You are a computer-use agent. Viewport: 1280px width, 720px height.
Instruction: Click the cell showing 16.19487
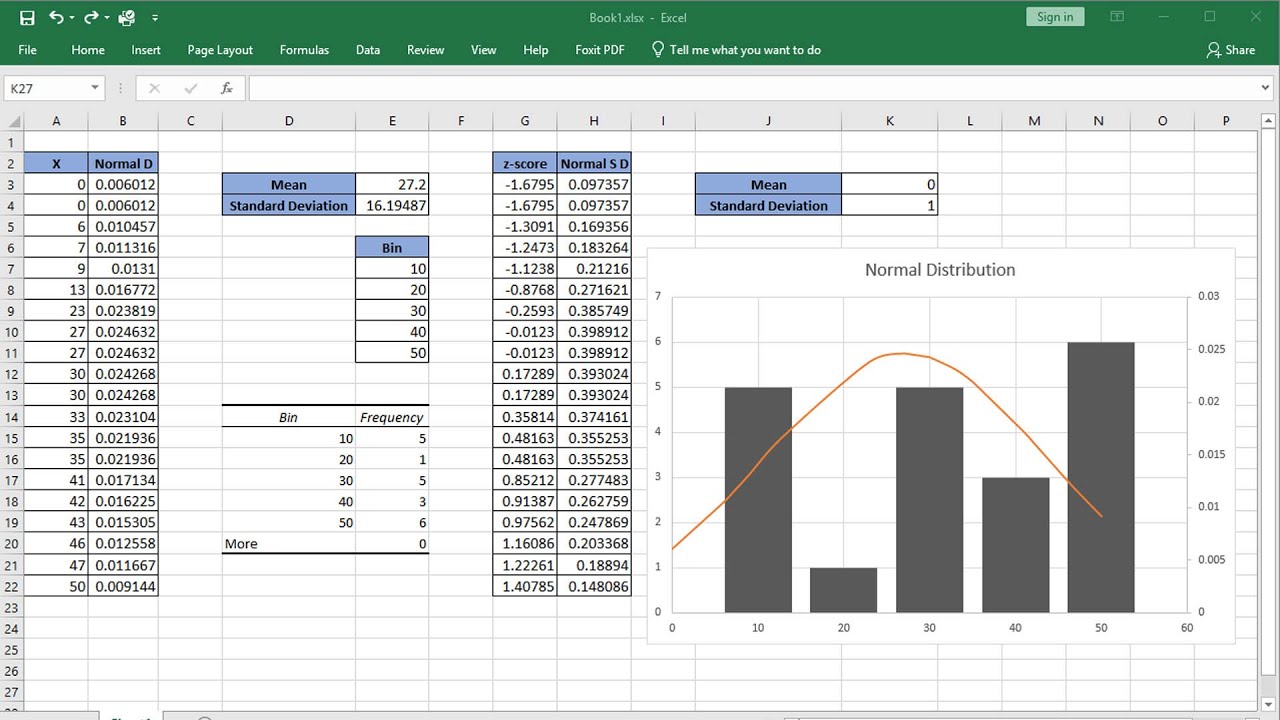(x=392, y=205)
